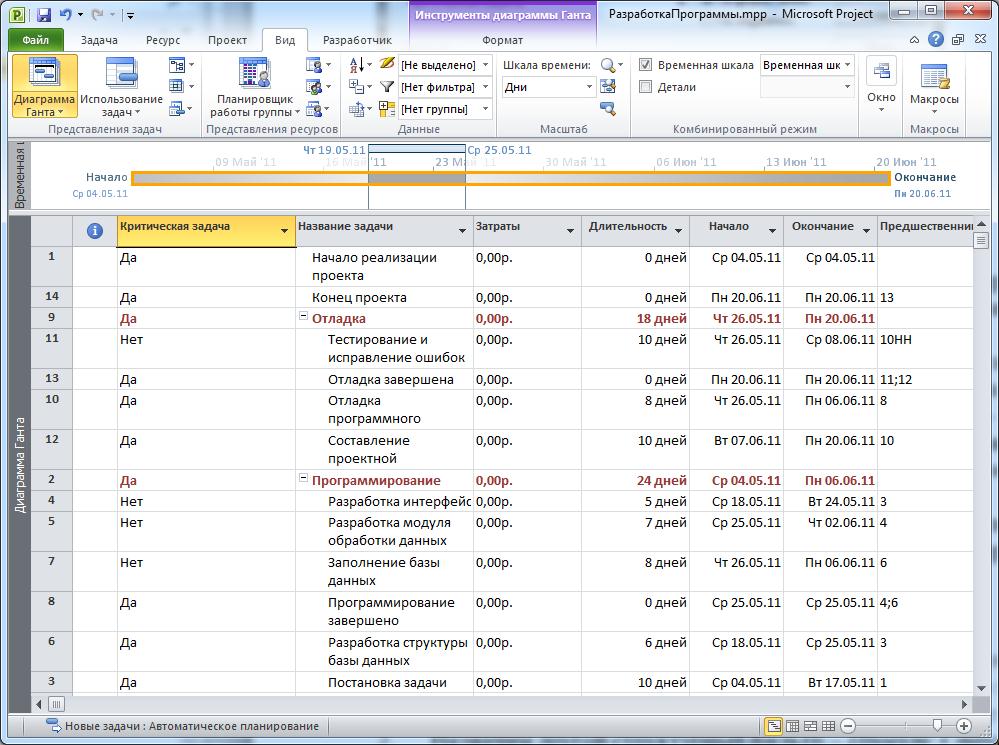Open the [Нет фильтра] filter dropdown

[x=485, y=87]
